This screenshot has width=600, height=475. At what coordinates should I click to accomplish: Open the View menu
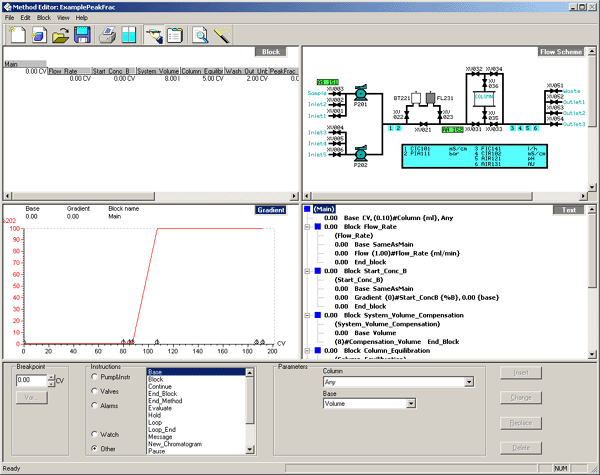coord(63,18)
